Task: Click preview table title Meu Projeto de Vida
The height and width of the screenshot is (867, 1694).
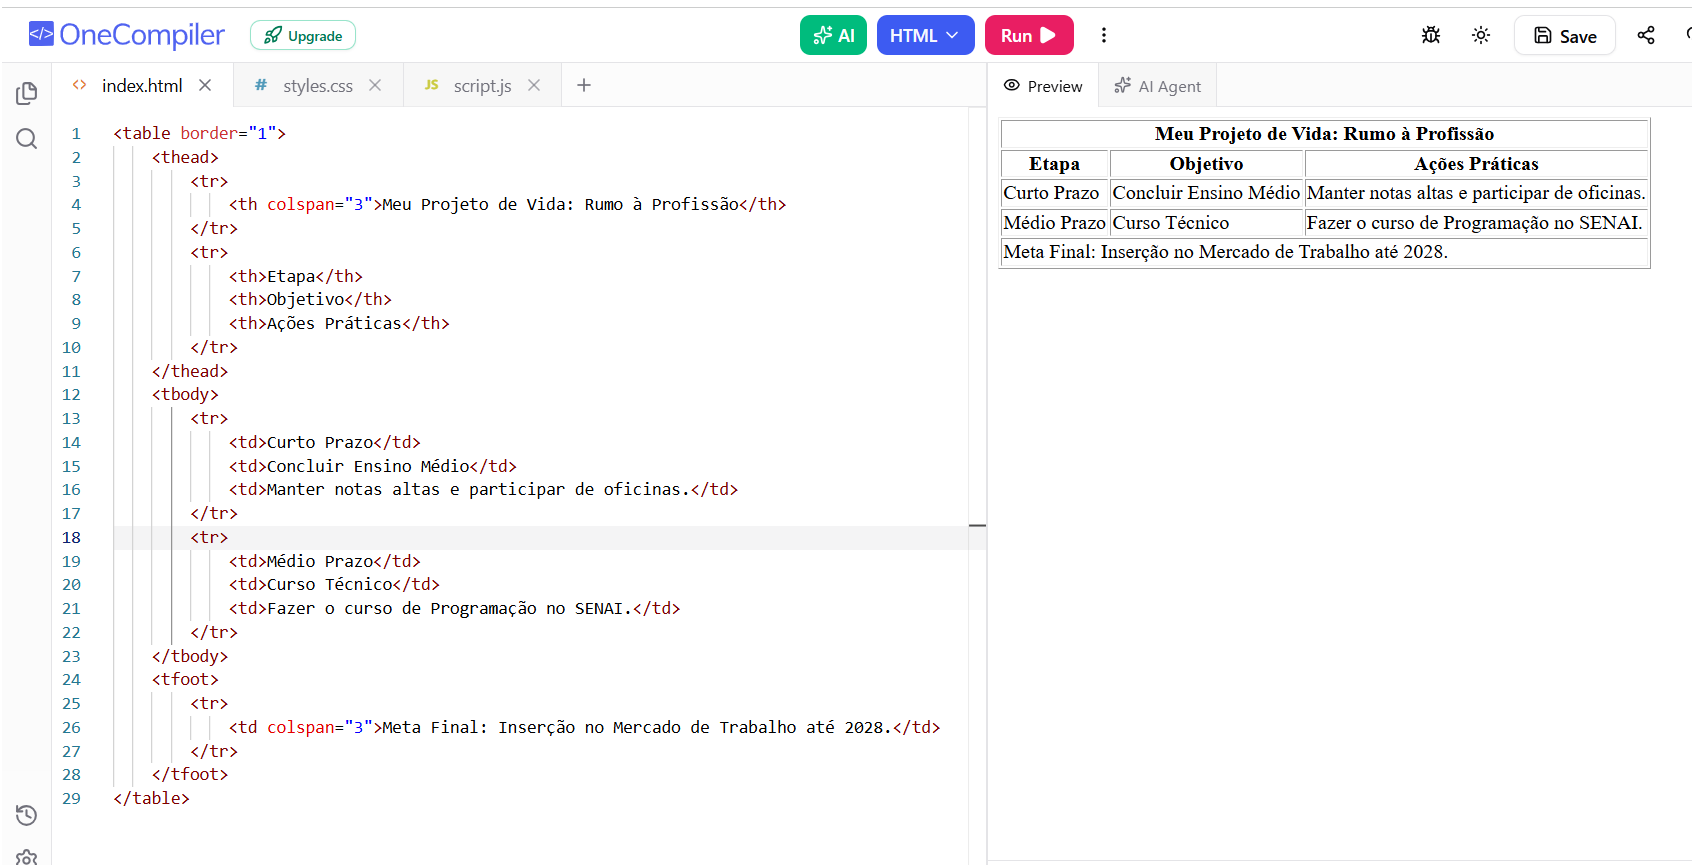Action: coord(1324,134)
